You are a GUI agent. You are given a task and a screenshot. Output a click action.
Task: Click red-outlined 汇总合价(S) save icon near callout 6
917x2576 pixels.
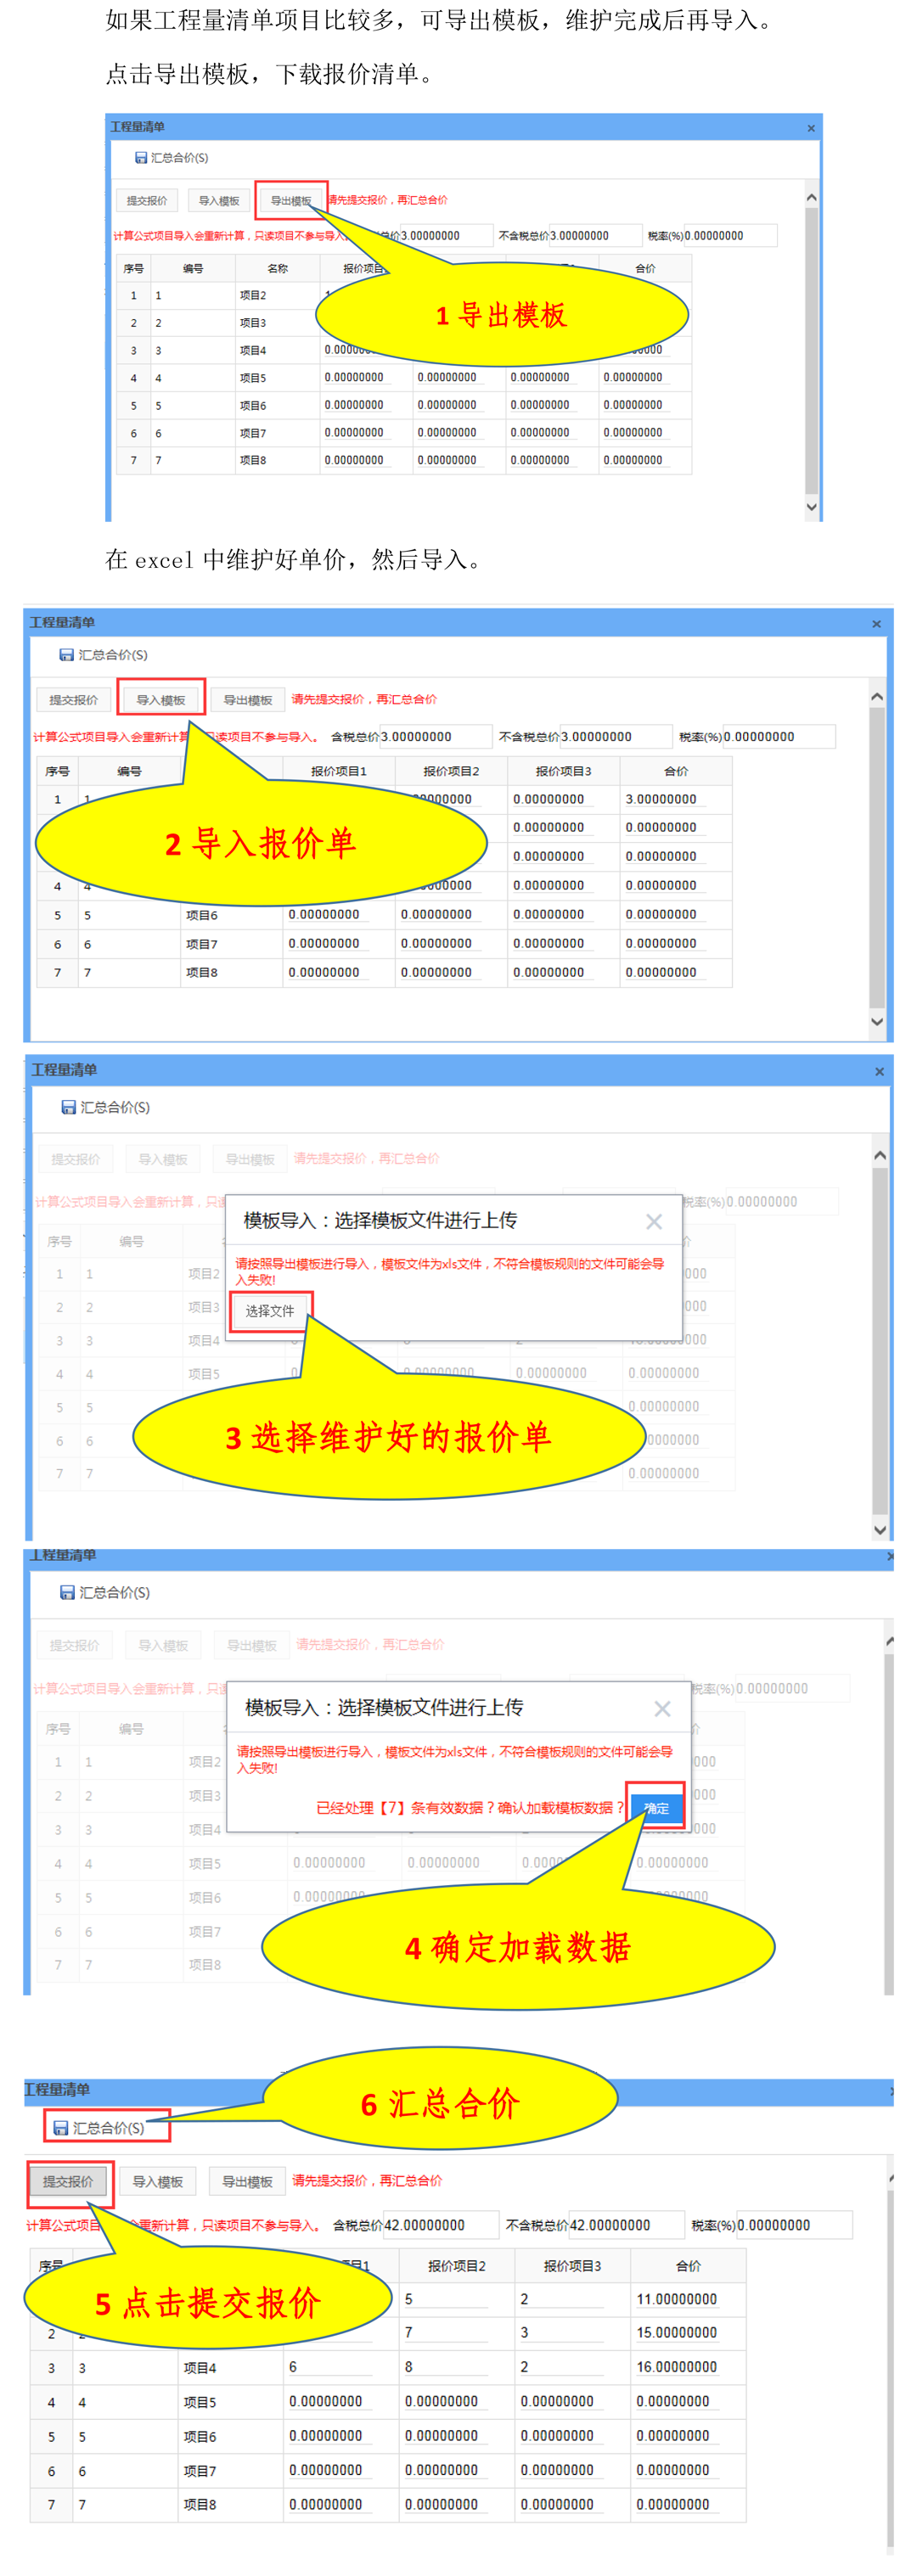107,2127
